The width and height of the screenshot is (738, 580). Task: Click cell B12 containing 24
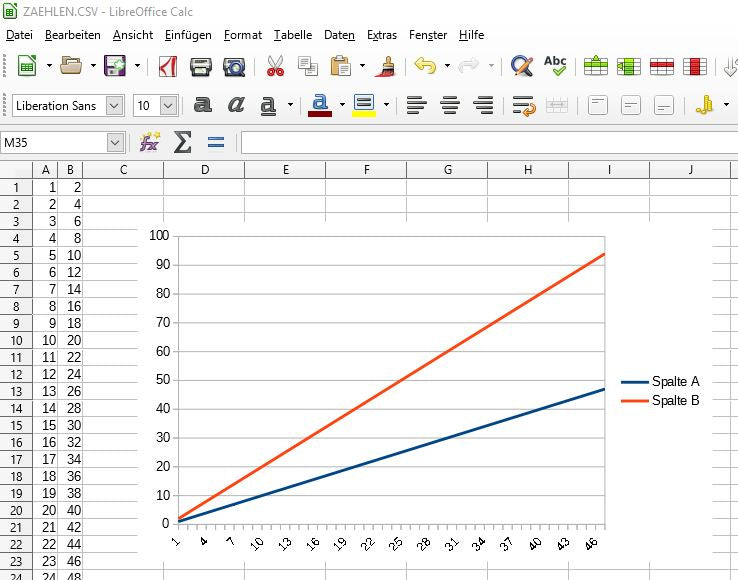pyautogui.click(x=70, y=374)
